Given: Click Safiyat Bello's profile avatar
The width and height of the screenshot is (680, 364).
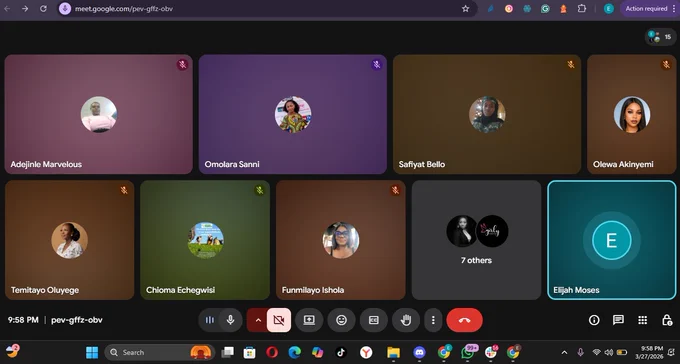Looking at the screenshot, I should point(487,115).
